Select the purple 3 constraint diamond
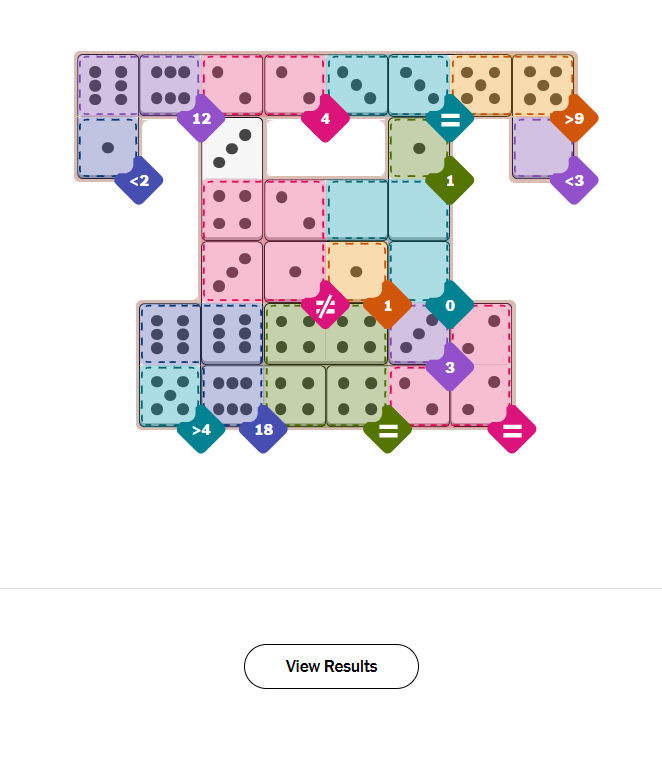This screenshot has height=759, width=662. click(x=449, y=367)
